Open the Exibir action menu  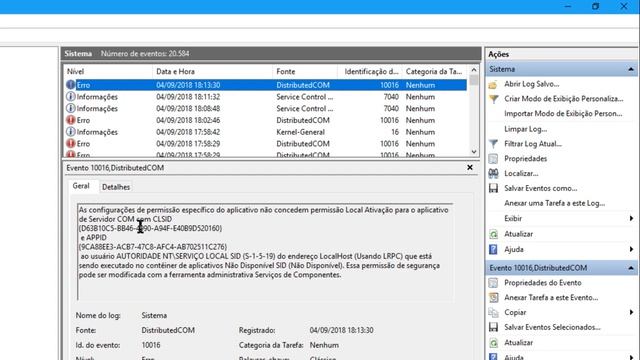click(x=513, y=218)
